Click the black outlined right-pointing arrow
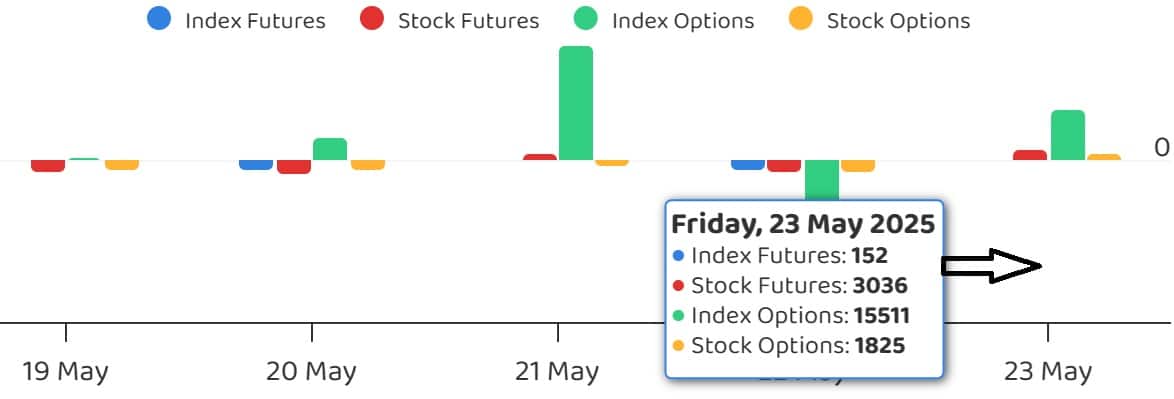 click(991, 266)
